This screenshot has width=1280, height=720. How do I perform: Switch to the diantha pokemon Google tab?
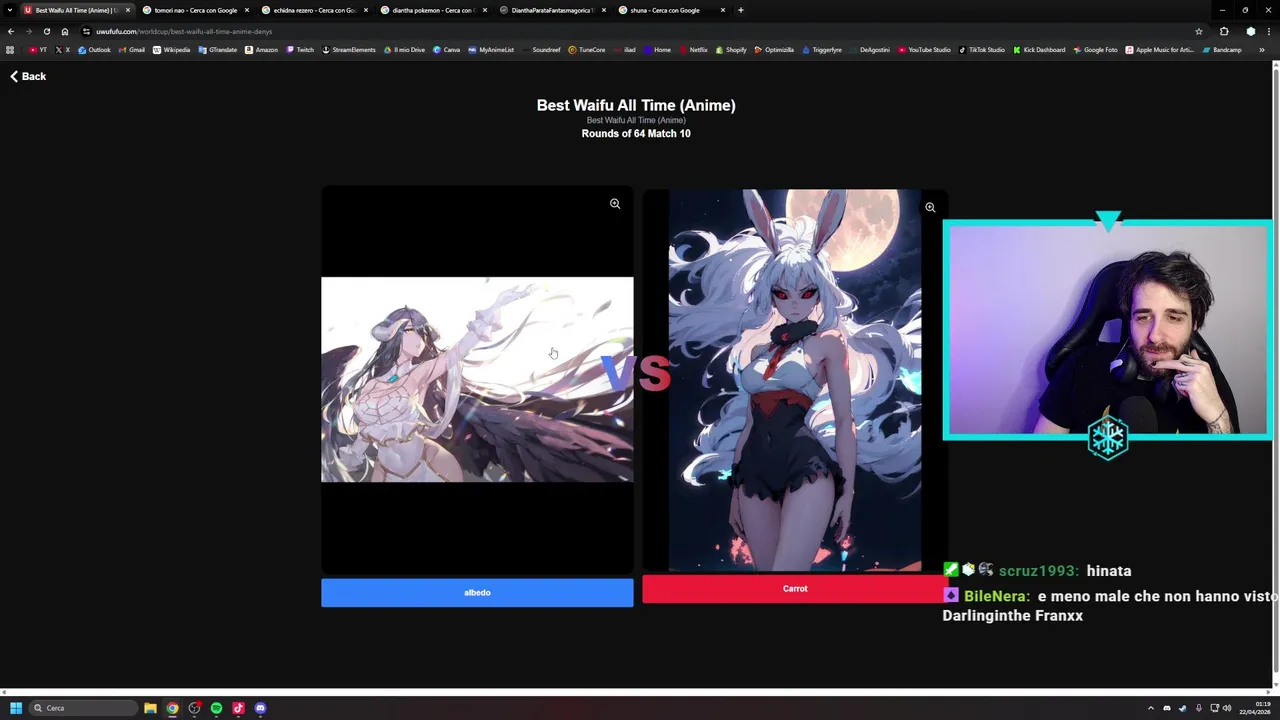click(x=433, y=10)
